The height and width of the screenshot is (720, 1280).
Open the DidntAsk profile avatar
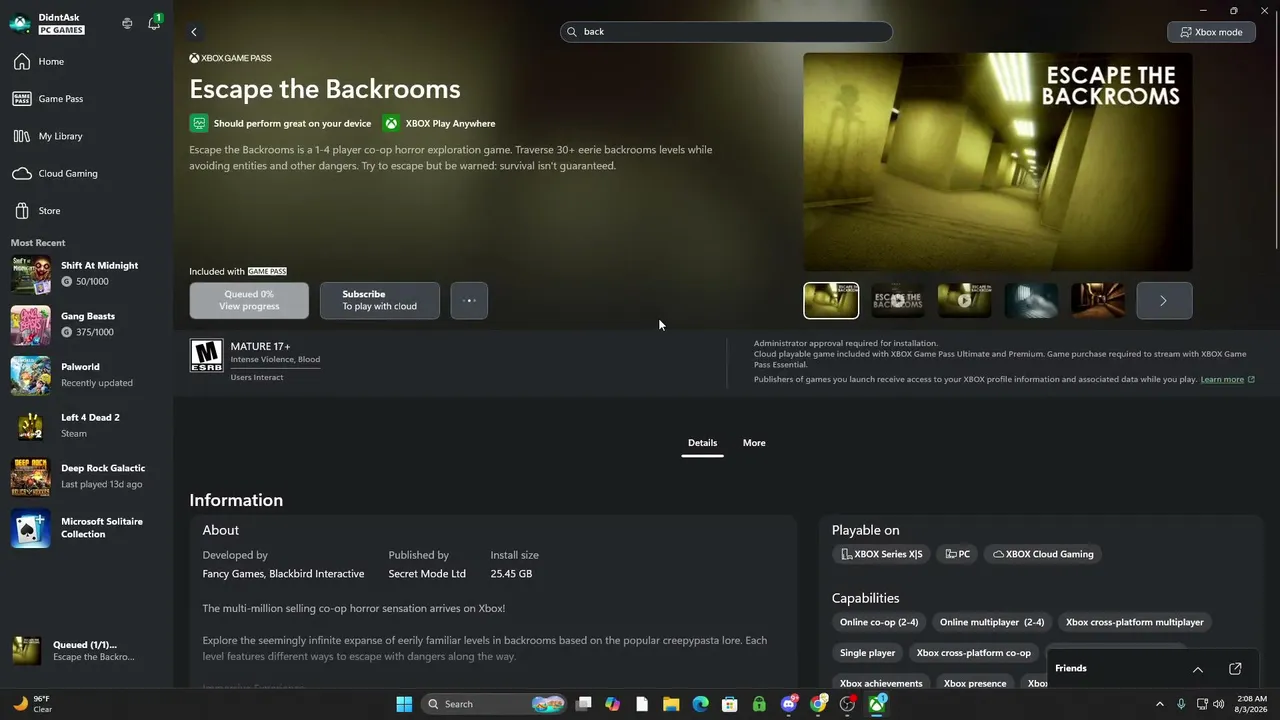[x=20, y=23]
